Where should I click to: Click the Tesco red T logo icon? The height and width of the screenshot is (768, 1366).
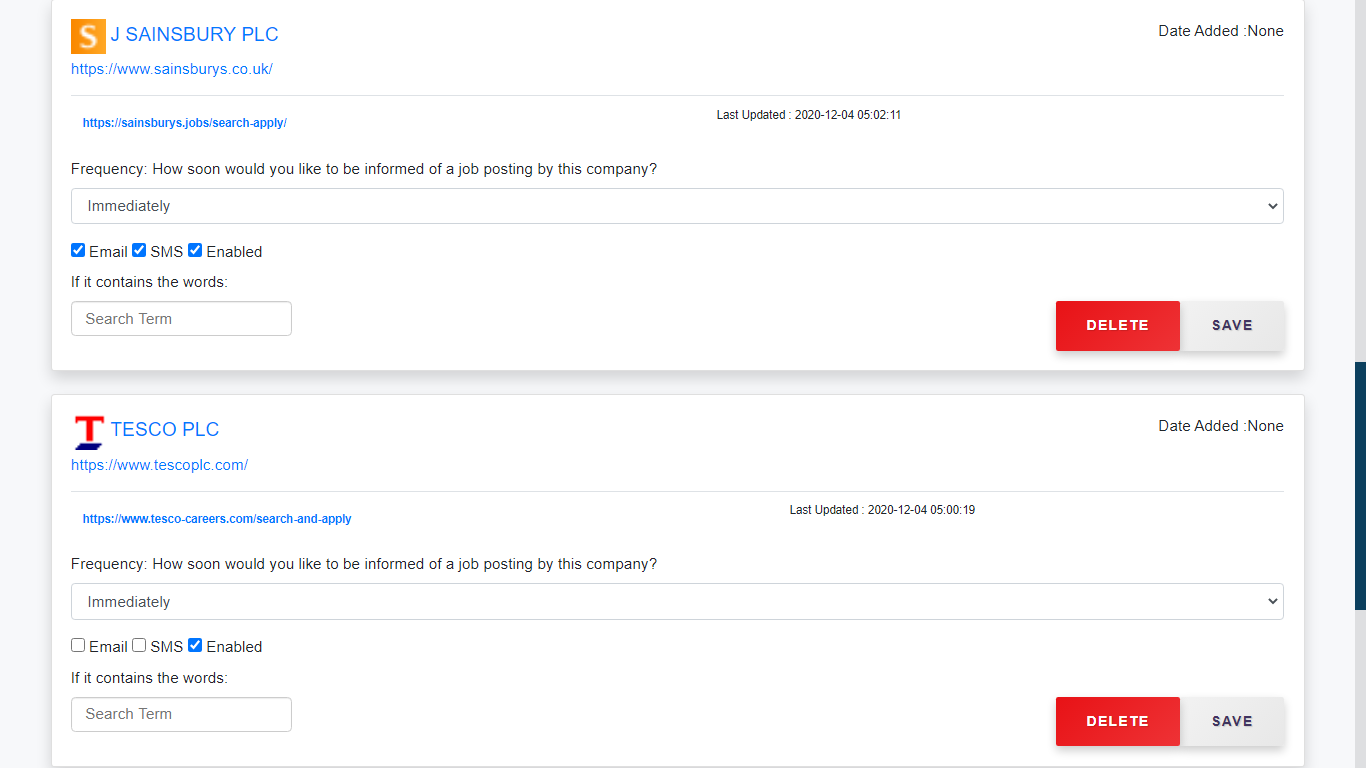click(89, 431)
